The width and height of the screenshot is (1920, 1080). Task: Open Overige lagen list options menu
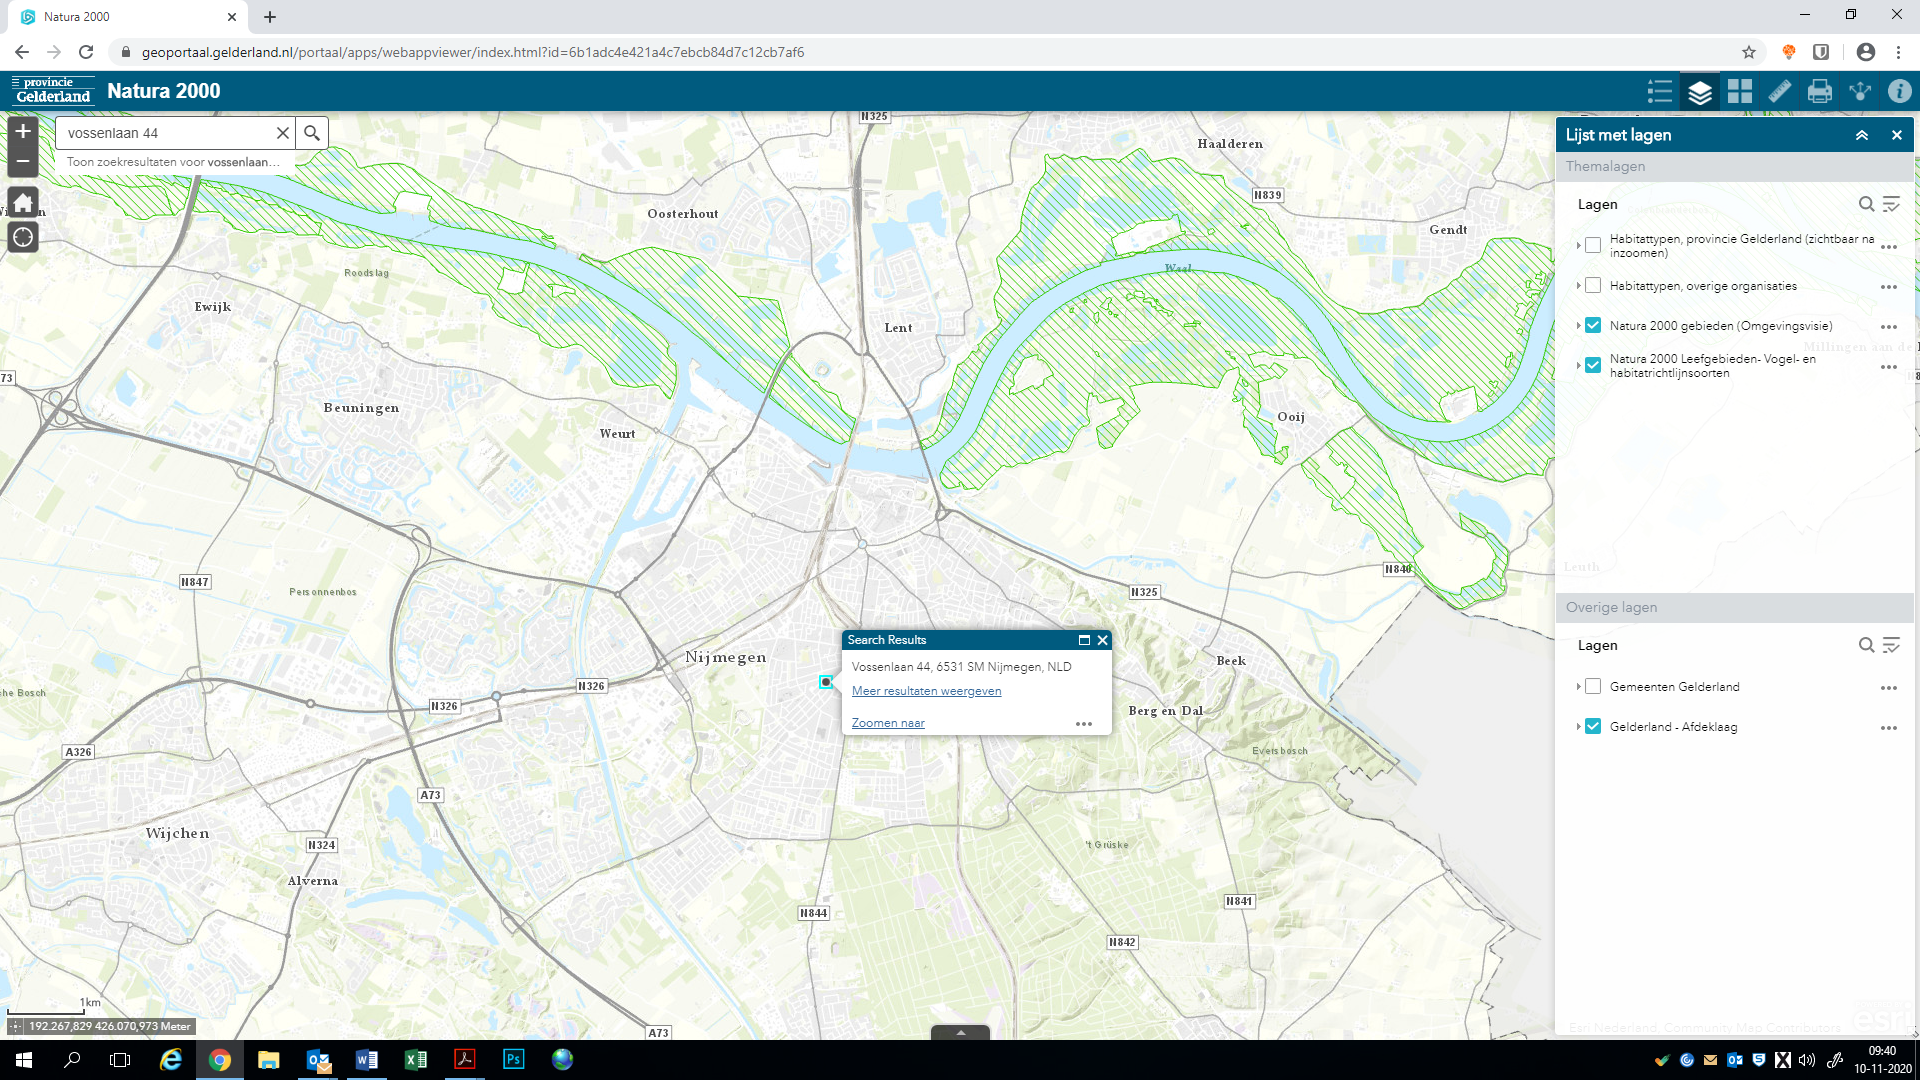[1891, 645]
